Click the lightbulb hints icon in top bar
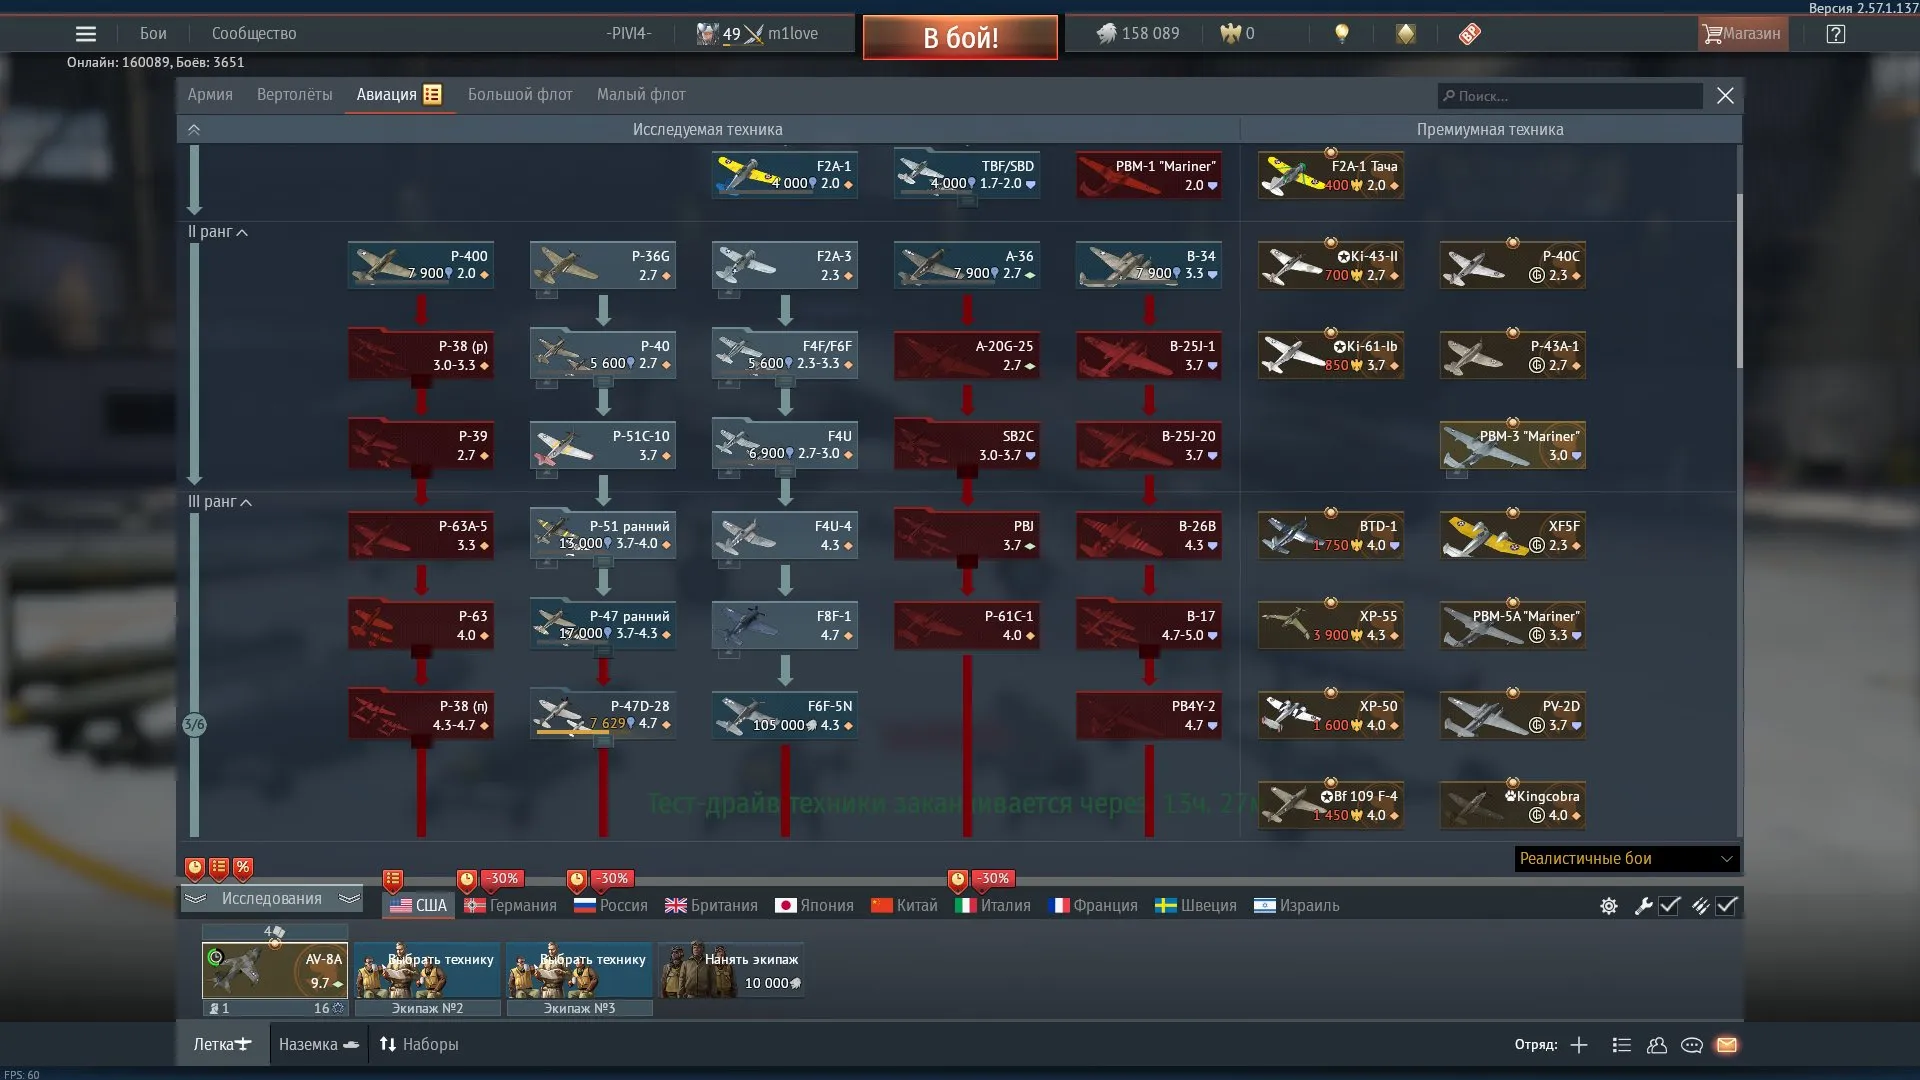 pos(1342,34)
